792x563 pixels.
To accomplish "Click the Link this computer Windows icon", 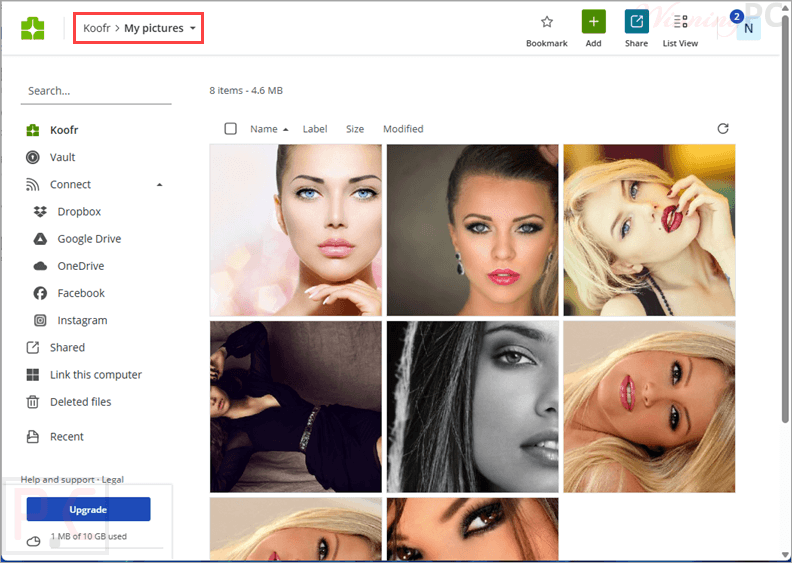I will tap(33, 375).
